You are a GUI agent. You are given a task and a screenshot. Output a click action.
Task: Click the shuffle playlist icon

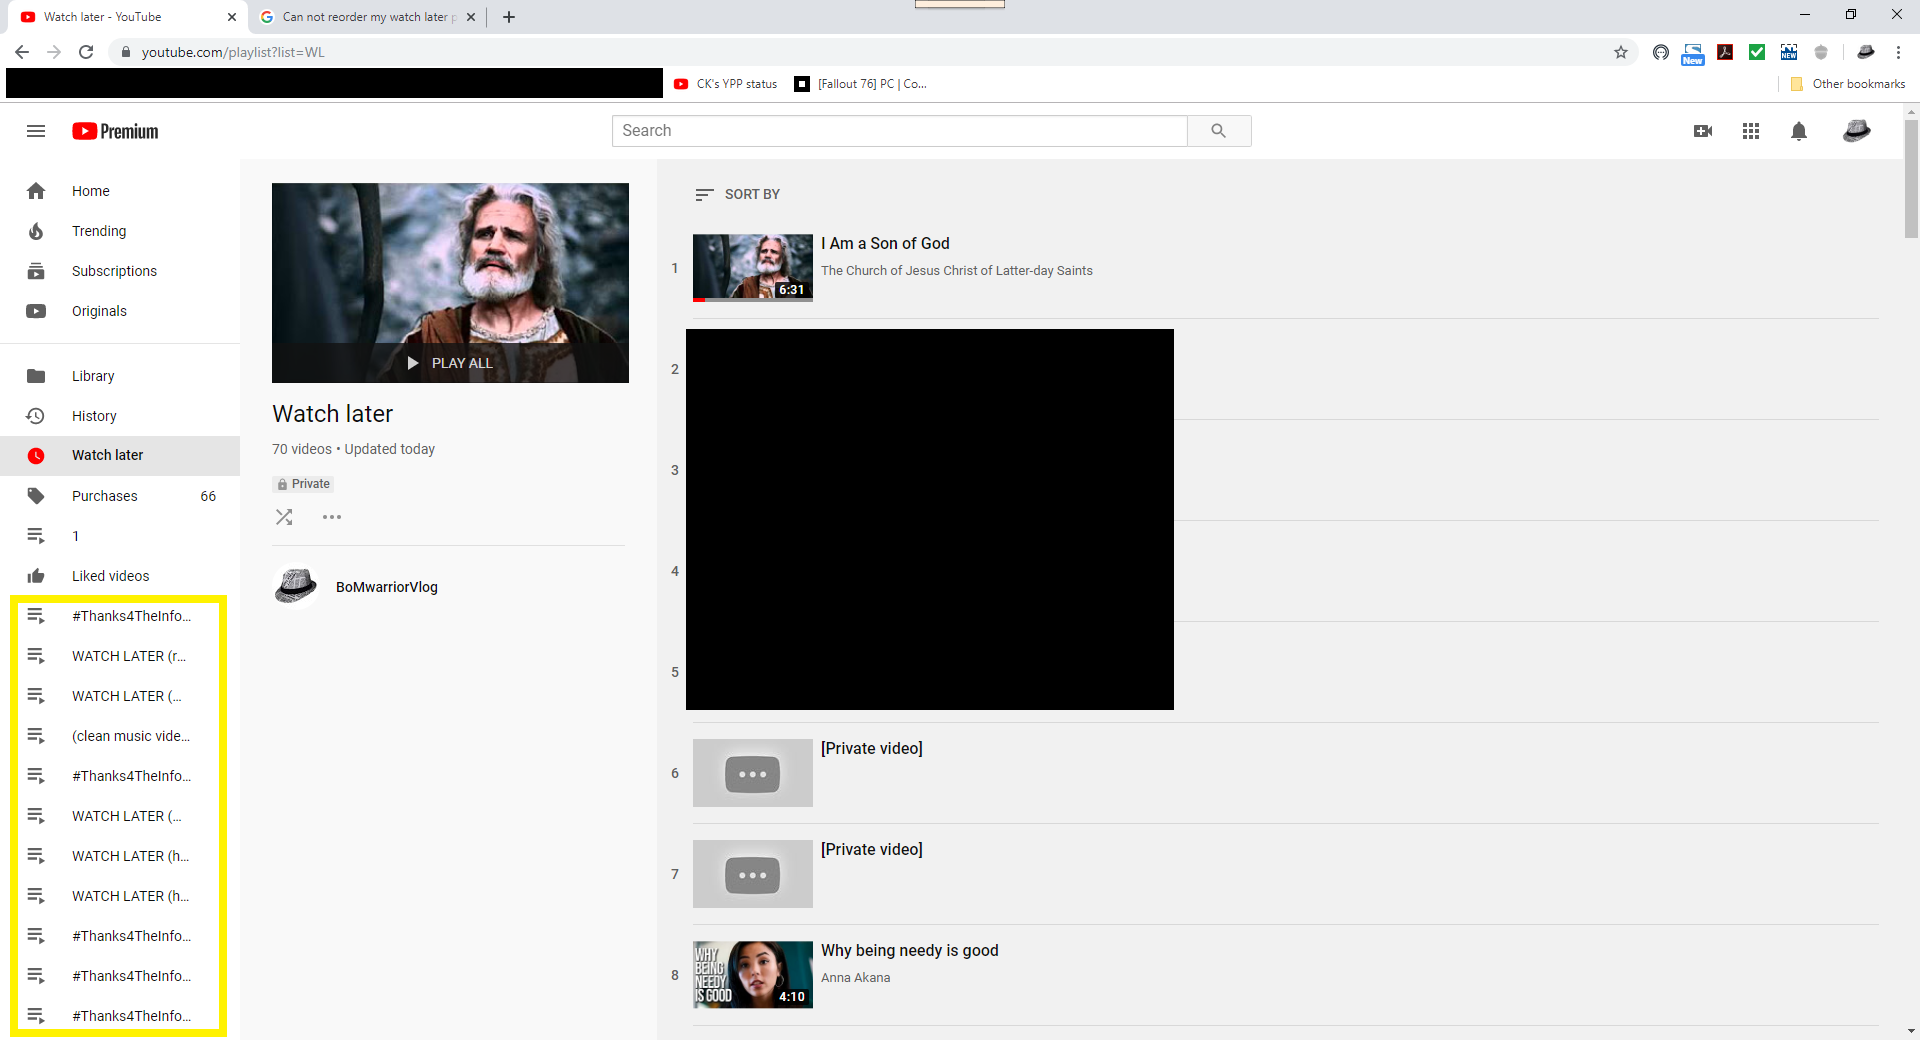point(284,517)
